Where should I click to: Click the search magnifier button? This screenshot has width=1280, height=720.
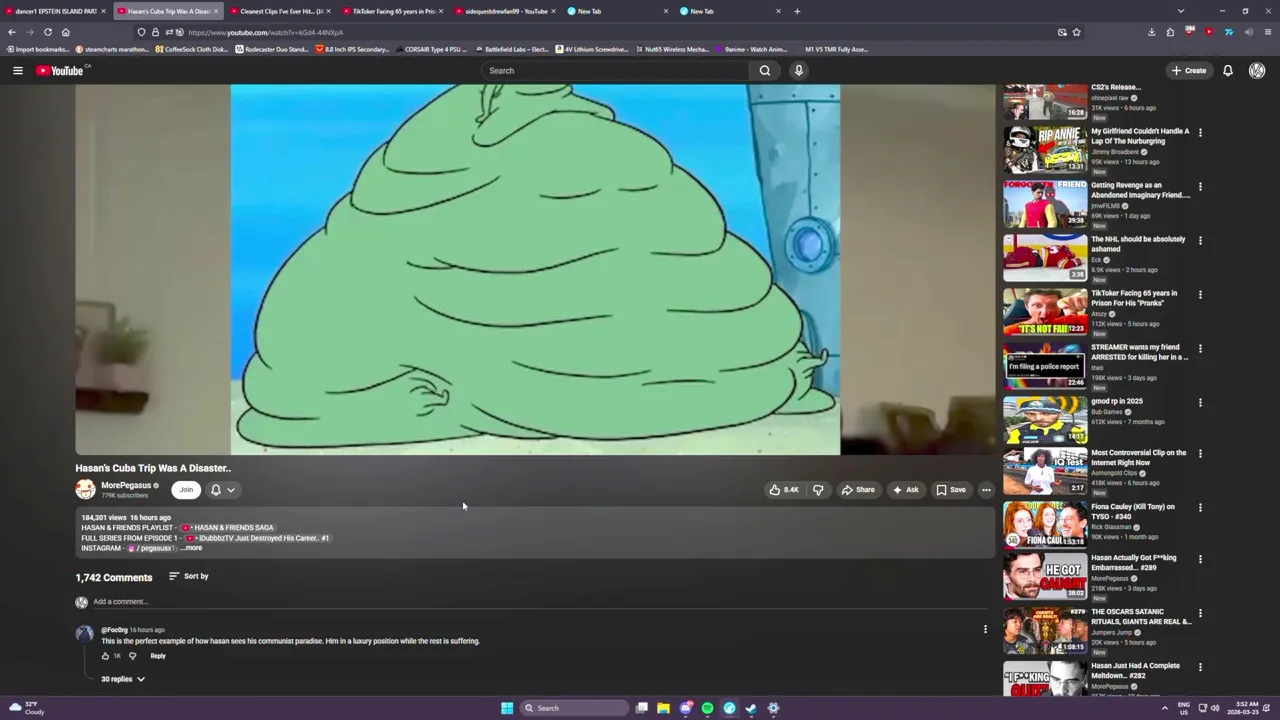tap(765, 70)
